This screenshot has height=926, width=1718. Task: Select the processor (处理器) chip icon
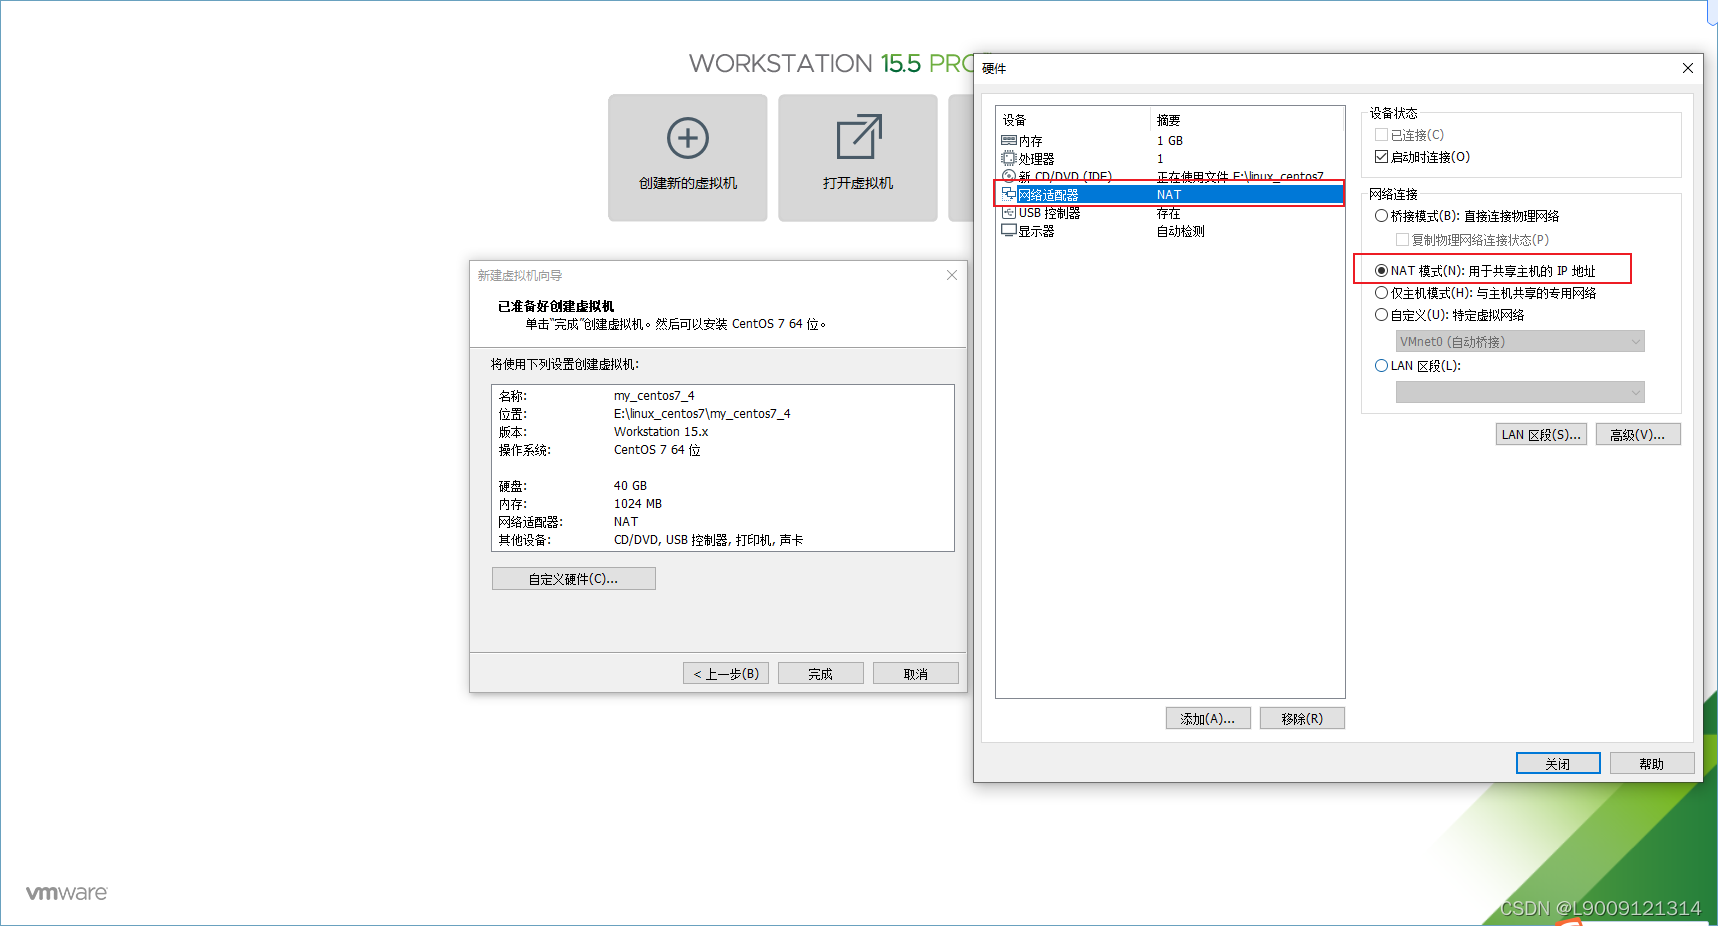click(x=1009, y=159)
